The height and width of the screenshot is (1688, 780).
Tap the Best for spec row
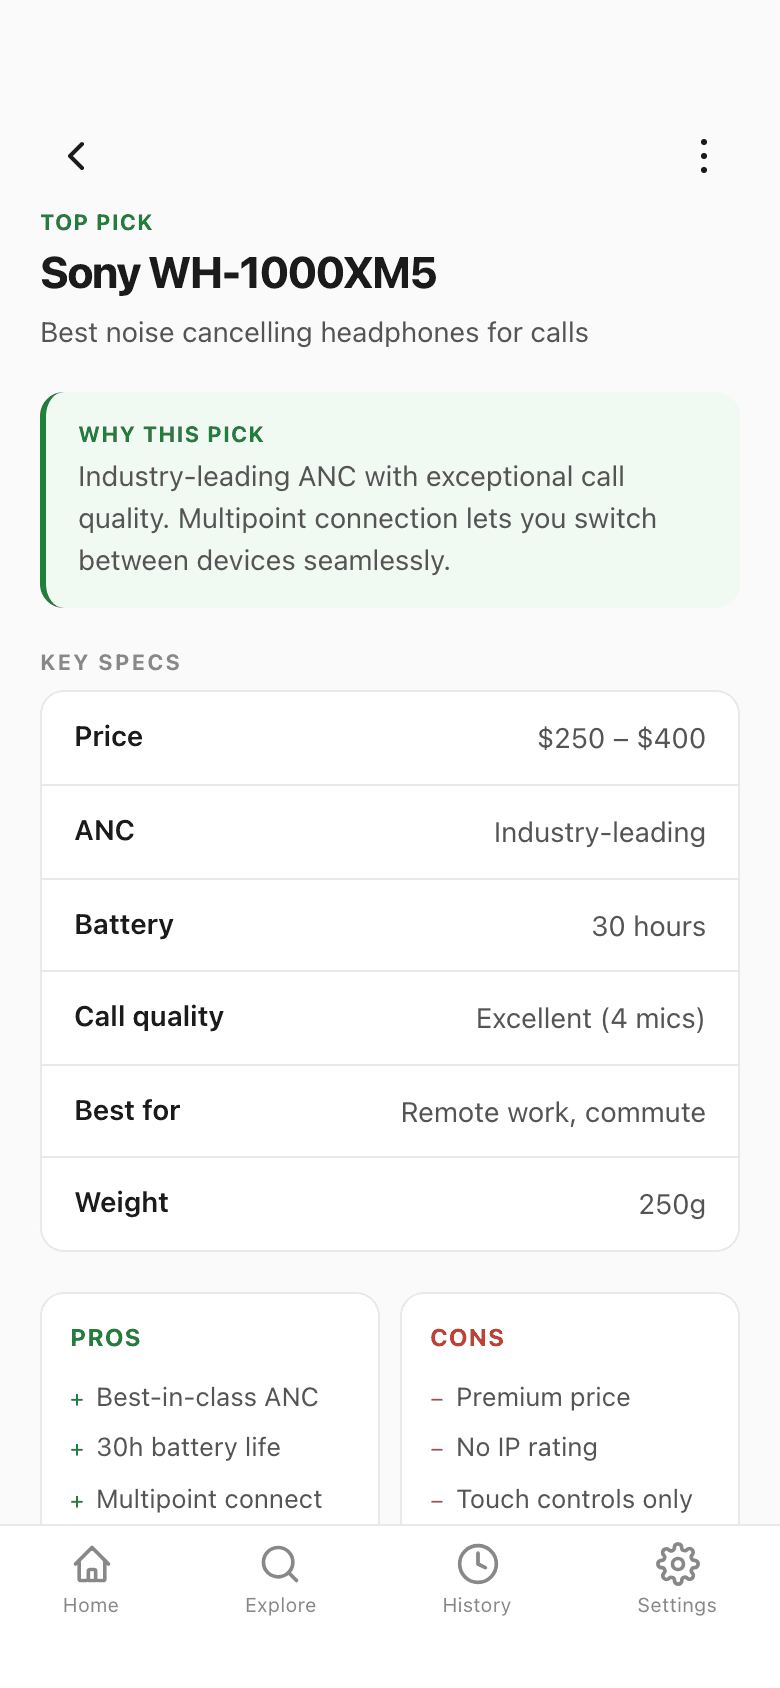pyautogui.click(x=390, y=1111)
